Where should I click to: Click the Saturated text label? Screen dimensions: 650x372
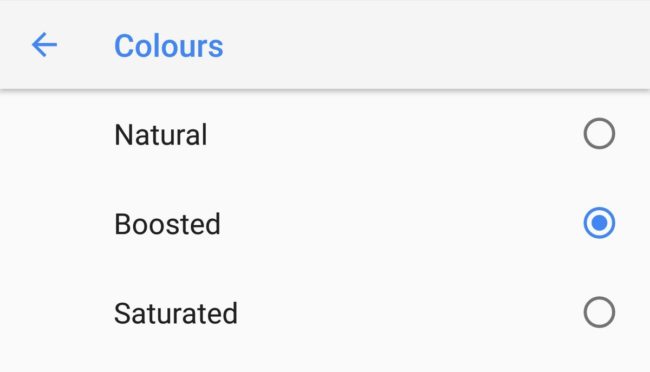point(176,313)
